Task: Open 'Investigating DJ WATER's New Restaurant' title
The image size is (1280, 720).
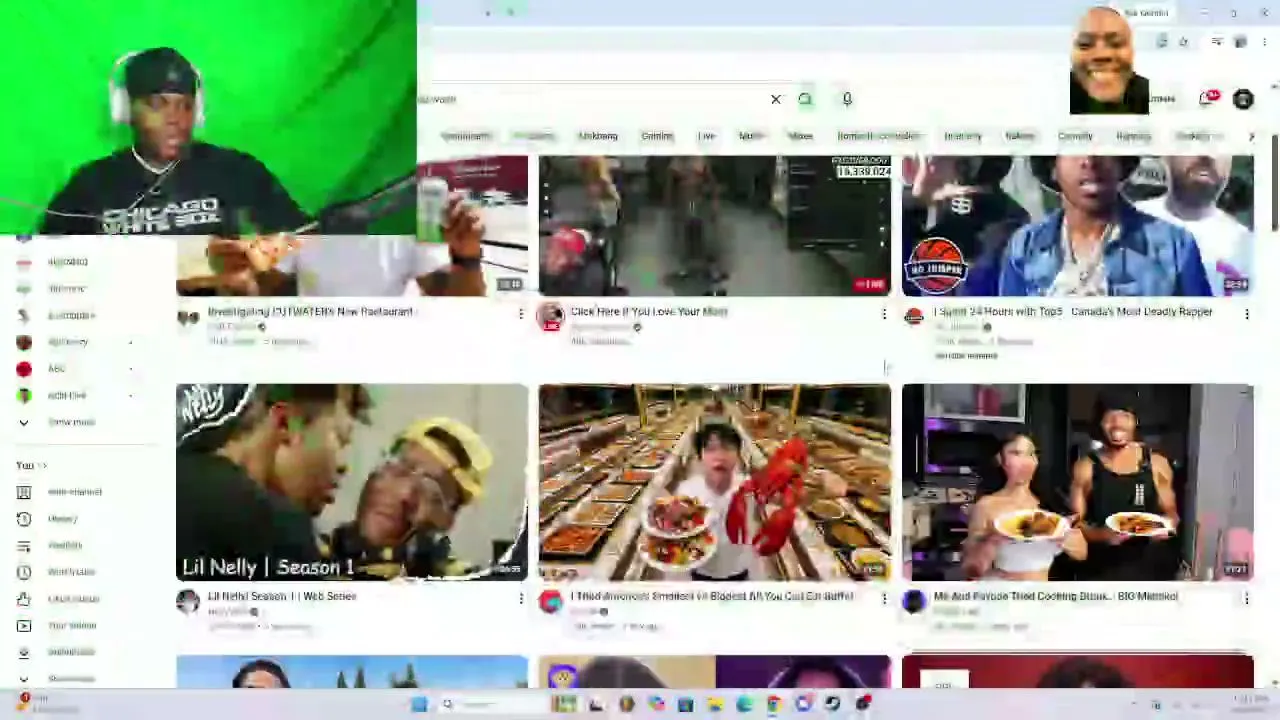Action: [310, 312]
